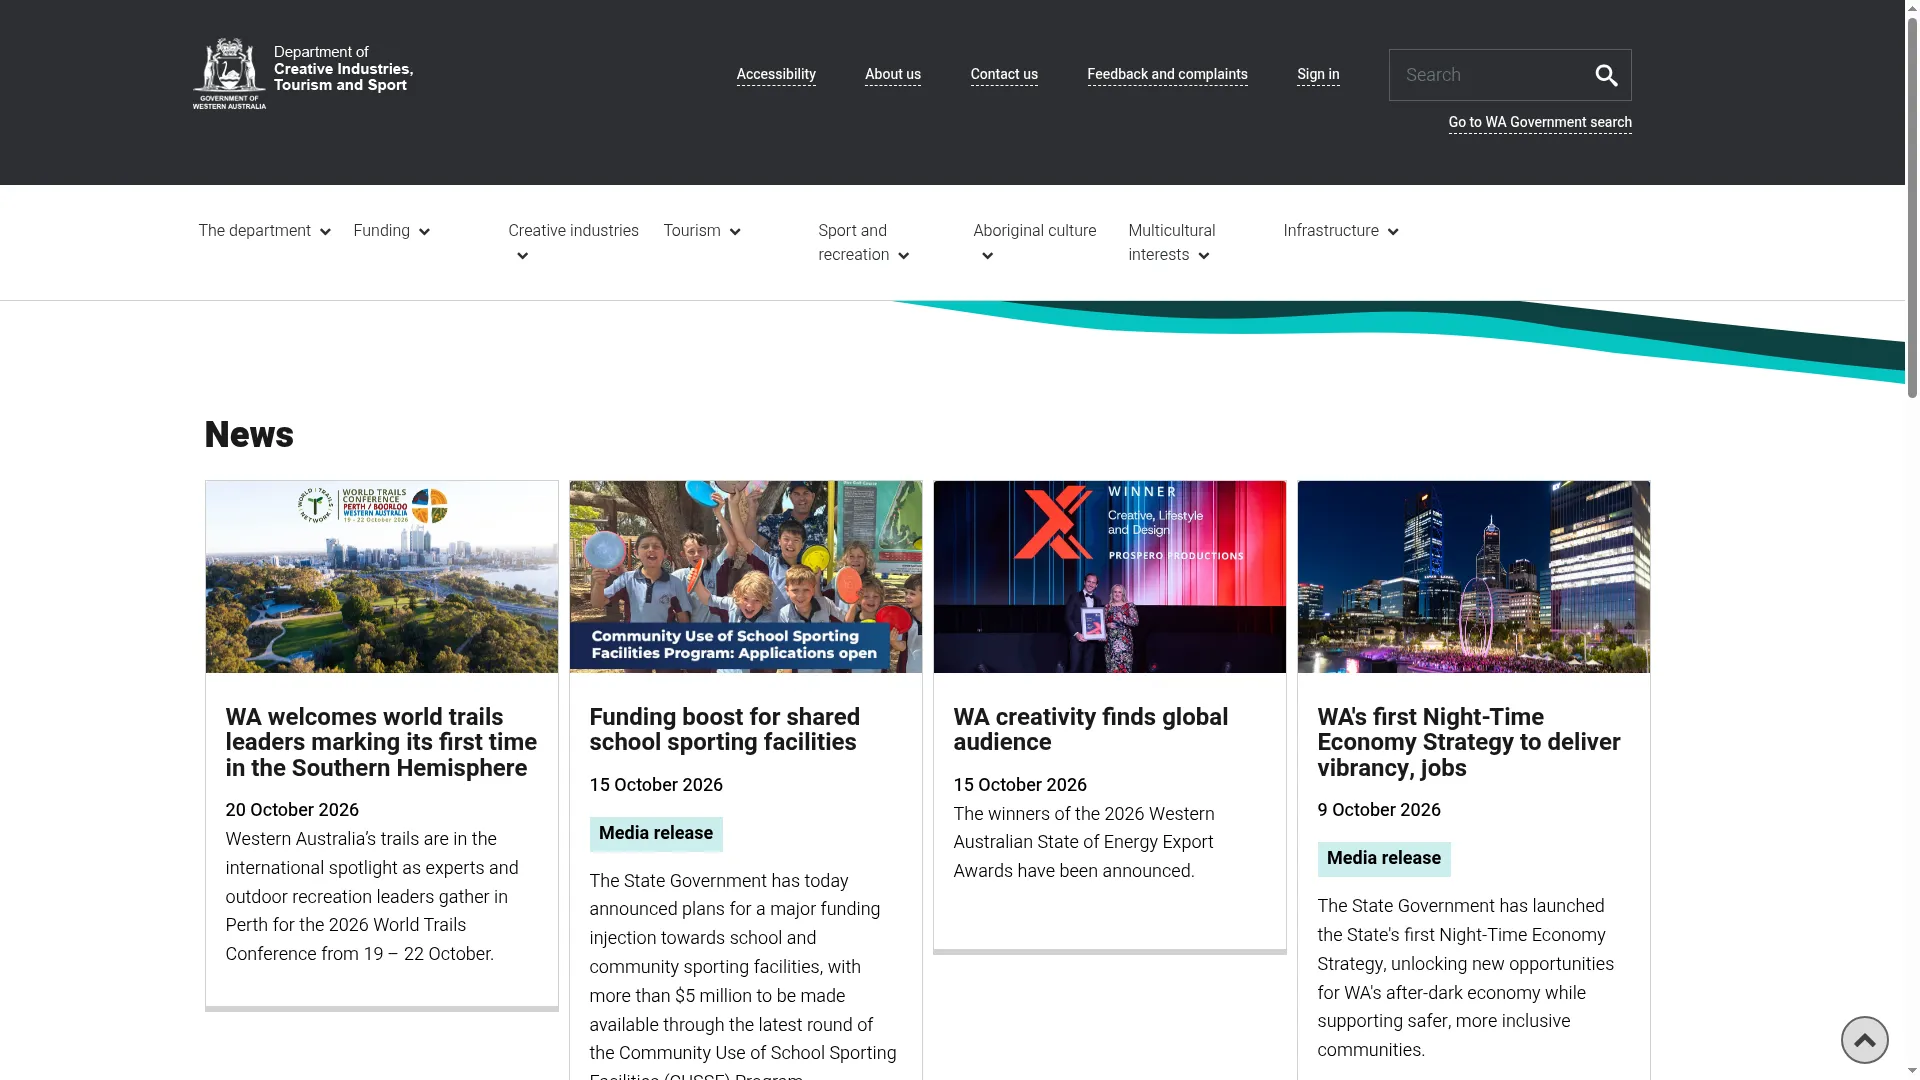Screen dimensions: 1920x1080
Task: Expand the Tourism menu chevron
Action: pos(735,232)
